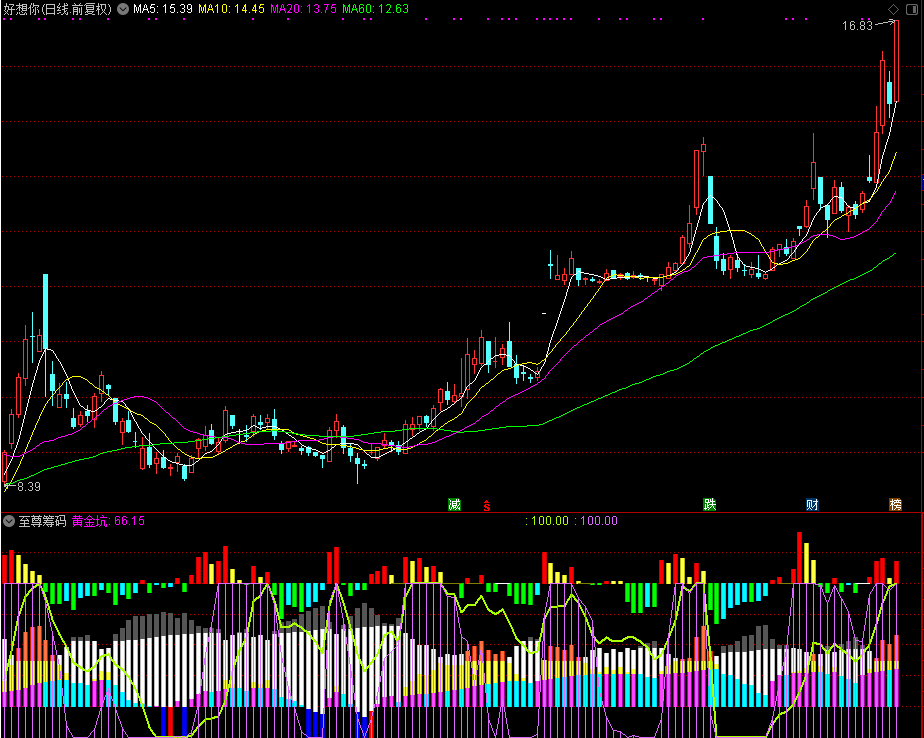Click the brown 榜 event marker
The image size is (924, 738).
click(x=895, y=504)
